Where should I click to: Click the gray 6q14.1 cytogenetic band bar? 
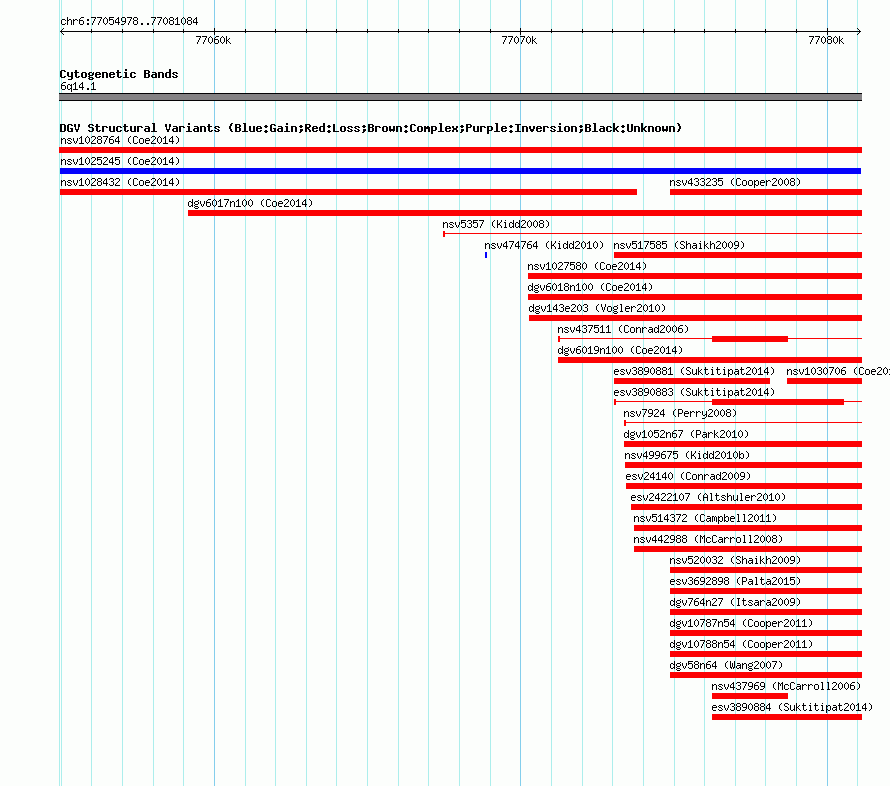[460, 97]
